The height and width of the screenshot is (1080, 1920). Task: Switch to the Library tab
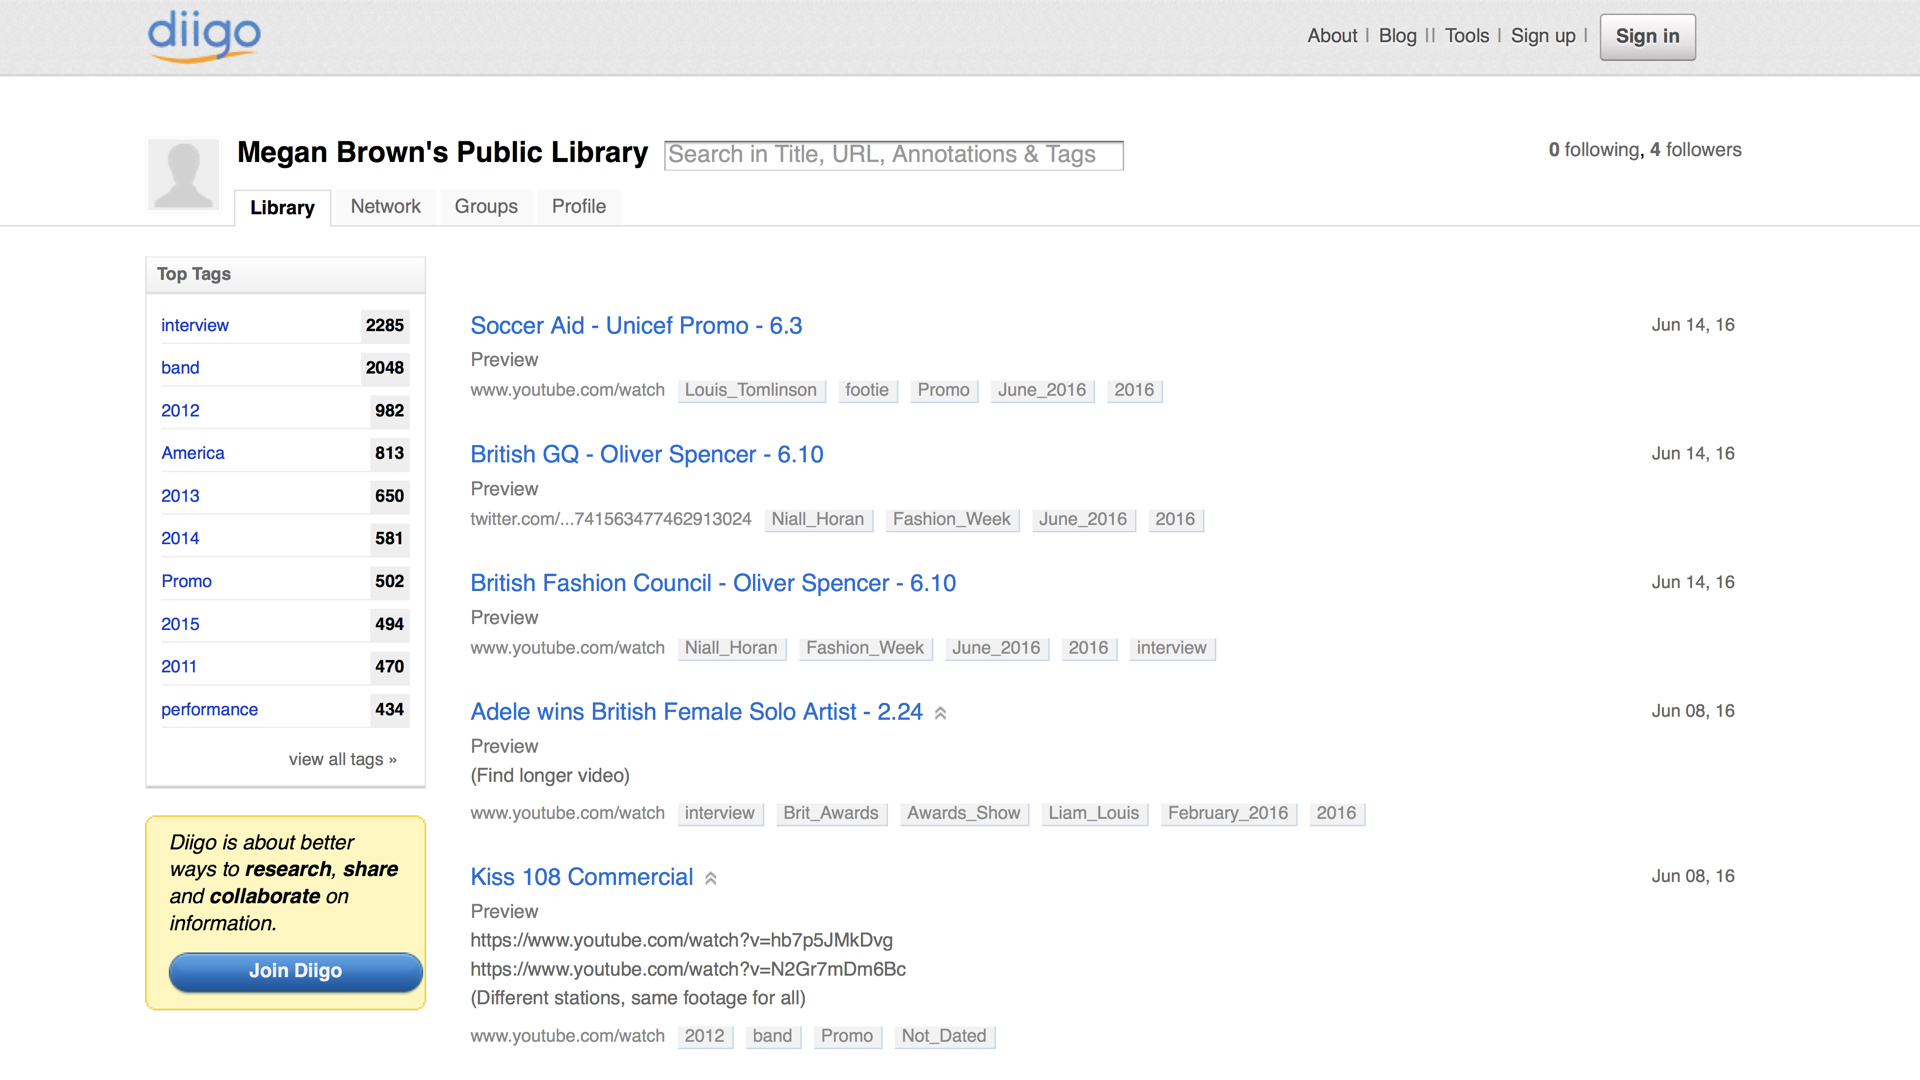pyautogui.click(x=282, y=207)
